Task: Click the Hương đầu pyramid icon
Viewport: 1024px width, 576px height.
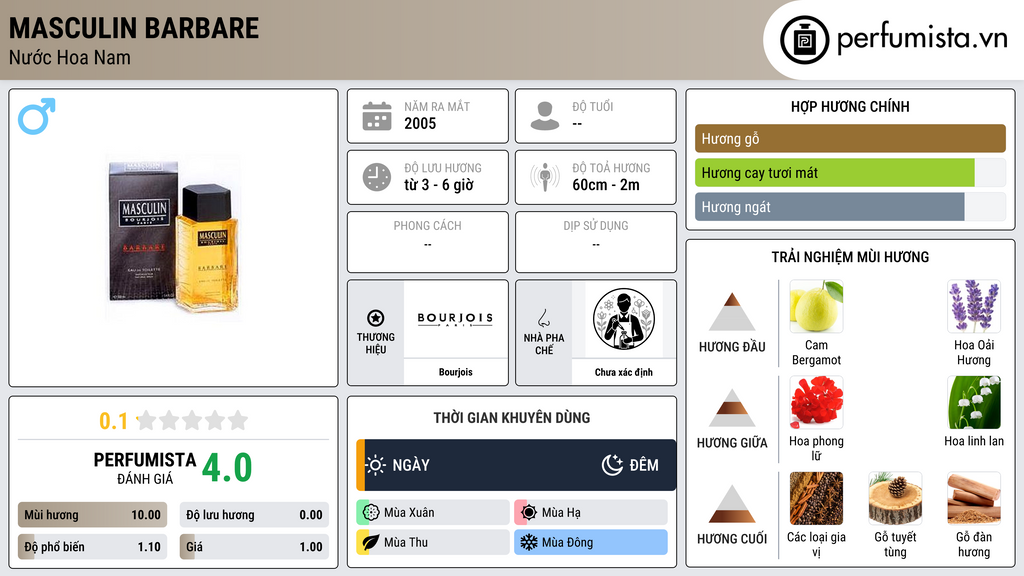Action: click(732, 312)
